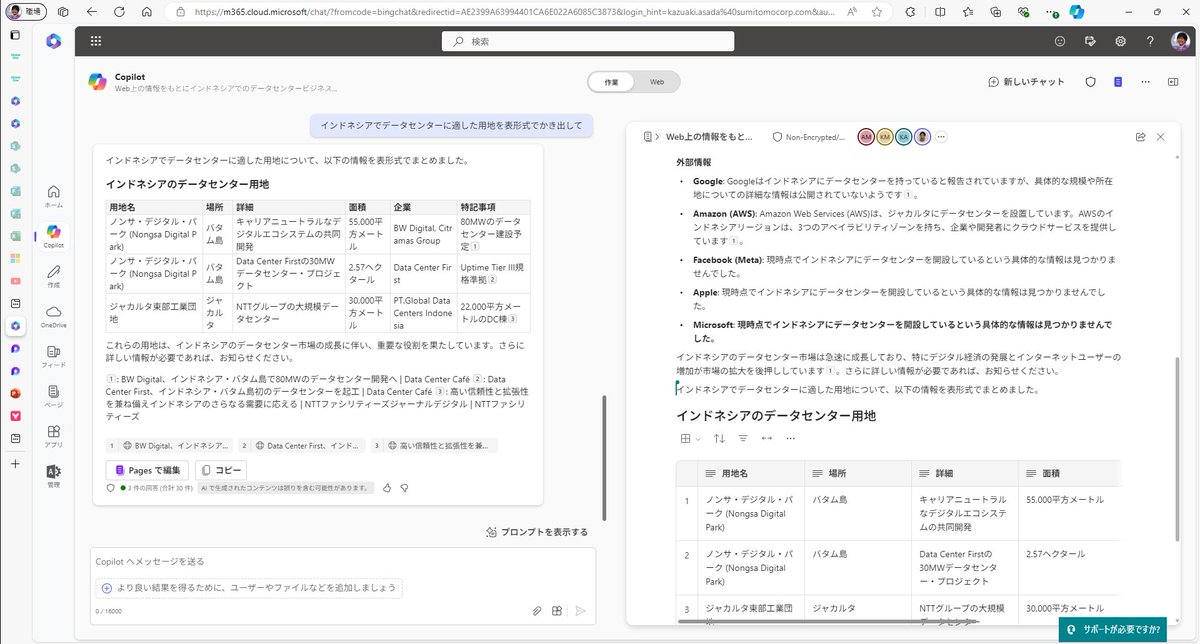Switch to the 作業 (Work) mode toggle
Screen dimensions: 1200x644
[611, 82]
